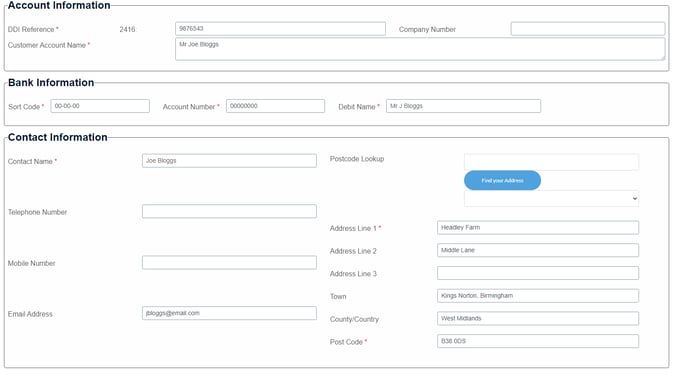Viewport: 688px width, 386px height.
Task: Click the Telephone Number field
Action: pyautogui.click(x=229, y=211)
